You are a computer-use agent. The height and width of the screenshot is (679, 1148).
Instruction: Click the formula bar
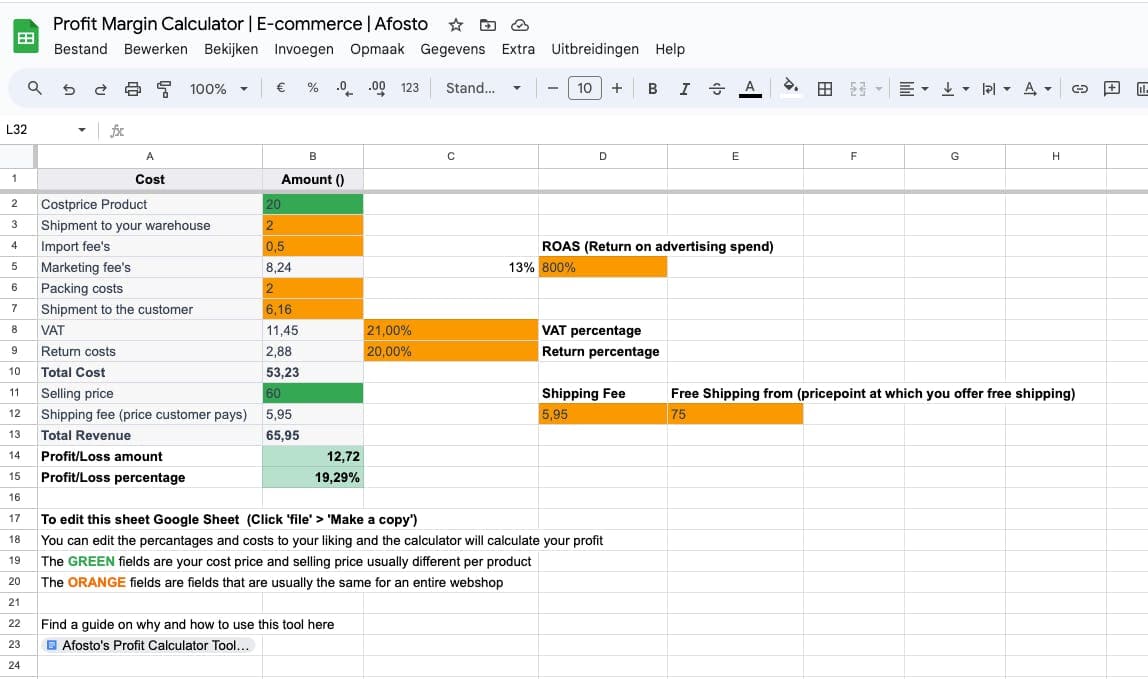point(630,130)
